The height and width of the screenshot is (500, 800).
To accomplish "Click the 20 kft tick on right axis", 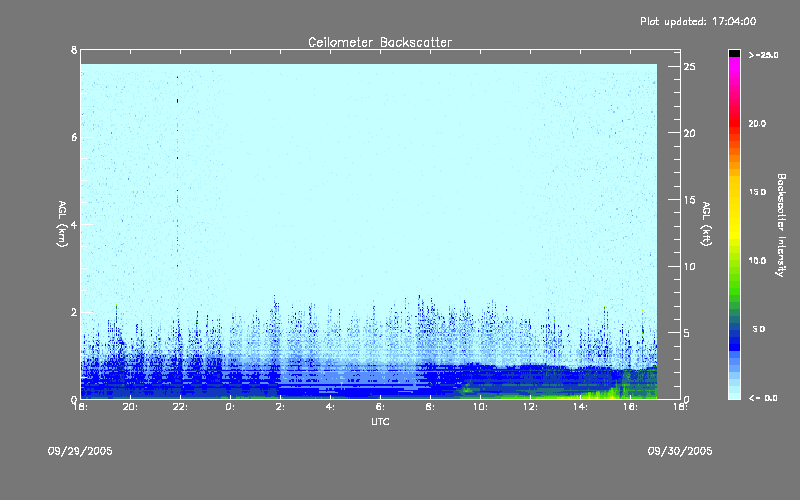I will [689, 133].
